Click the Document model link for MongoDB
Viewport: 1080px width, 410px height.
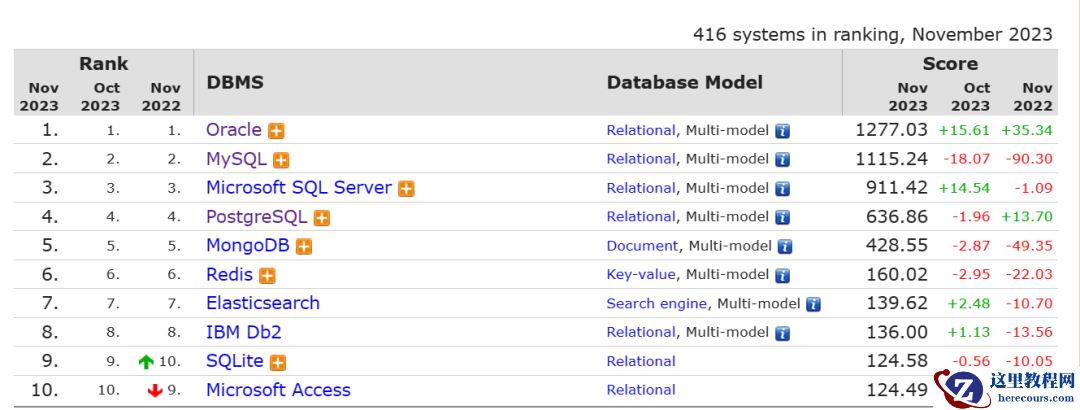point(642,246)
